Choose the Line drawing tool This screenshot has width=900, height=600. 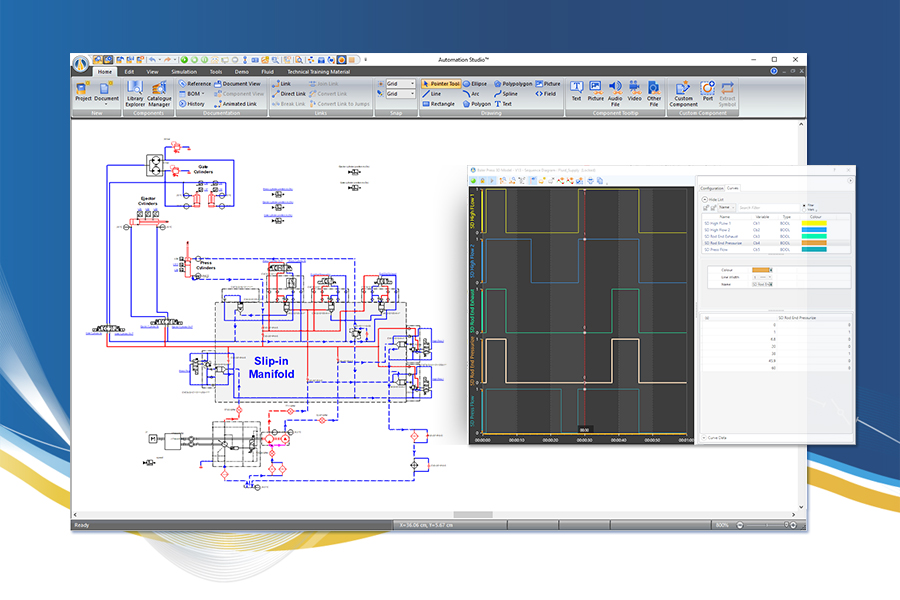click(432, 94)
